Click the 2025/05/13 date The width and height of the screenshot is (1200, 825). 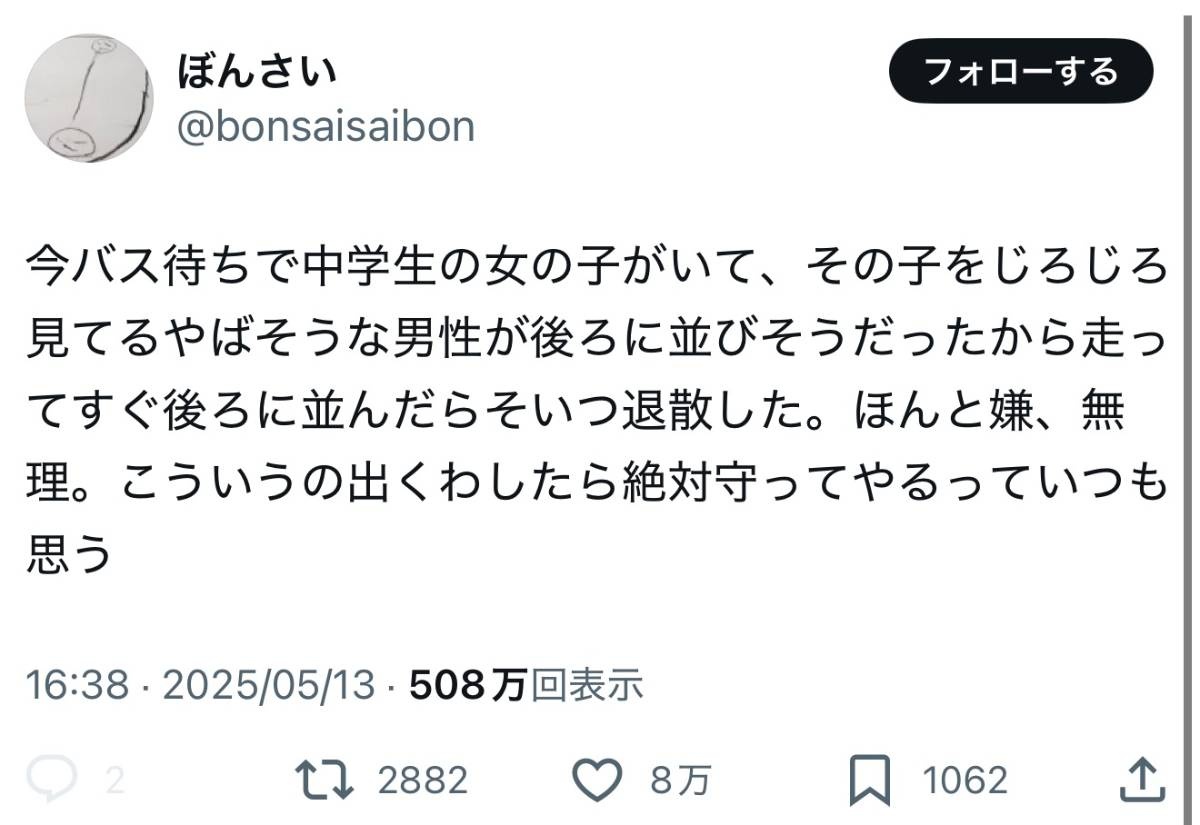[x=268, y=686]
